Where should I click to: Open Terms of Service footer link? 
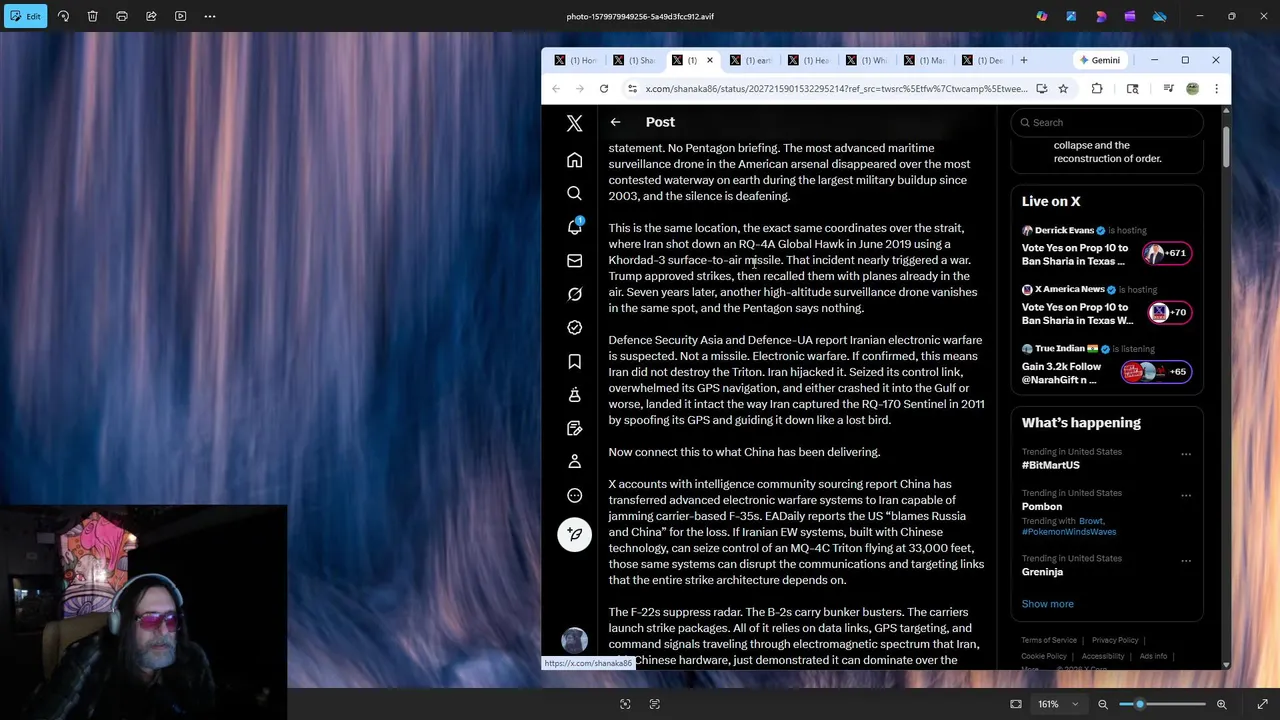1049,640
